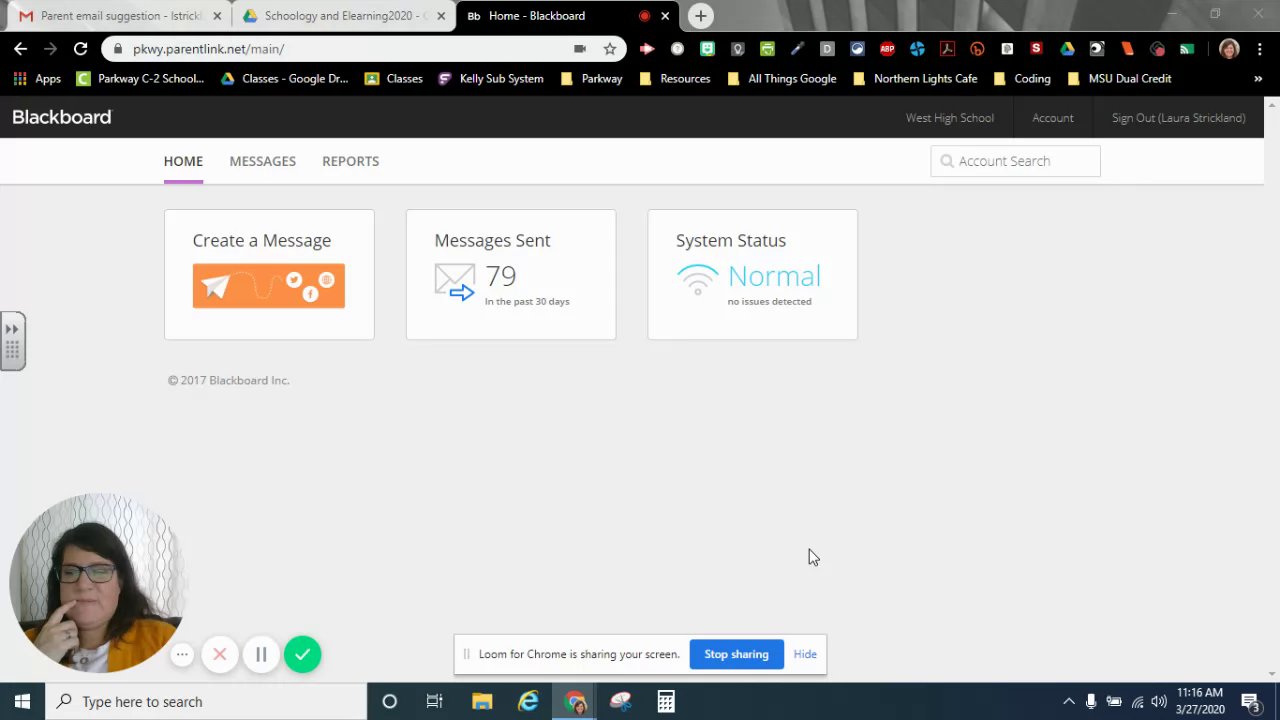Click into Account Search field
Screen dimensions: 1280x720
(1015, 161)
